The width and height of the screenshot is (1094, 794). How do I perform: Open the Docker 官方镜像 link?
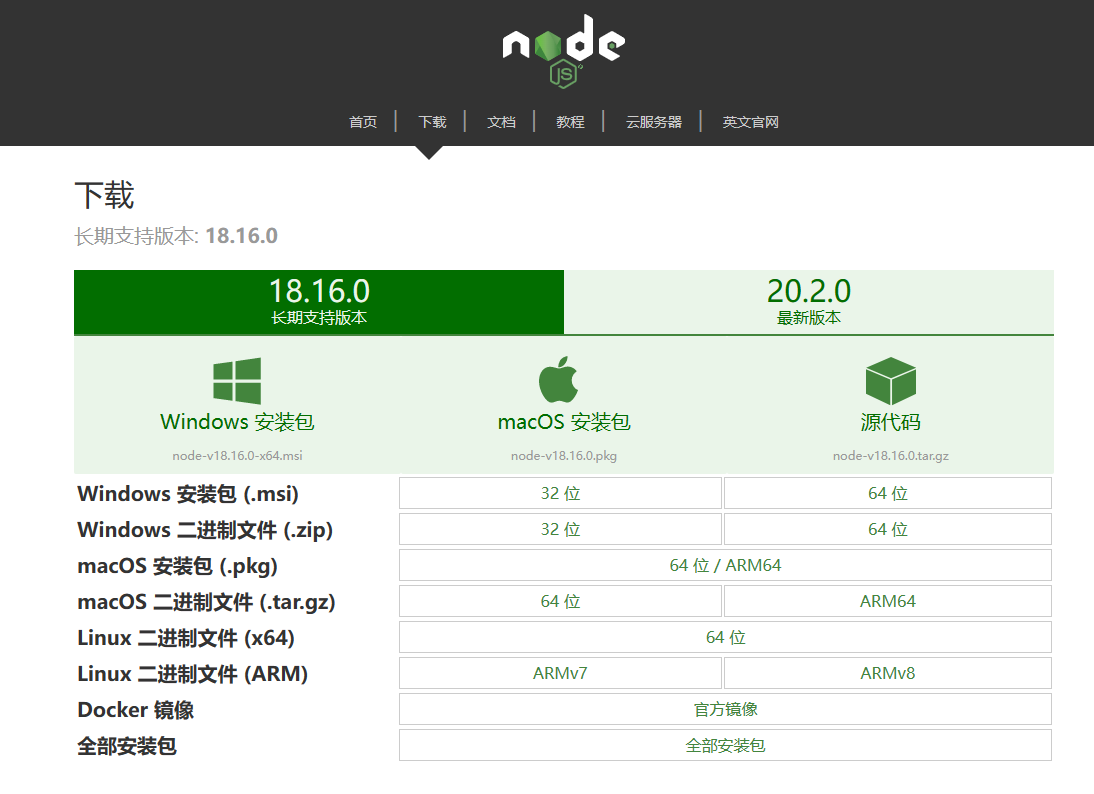pos(724,708)
